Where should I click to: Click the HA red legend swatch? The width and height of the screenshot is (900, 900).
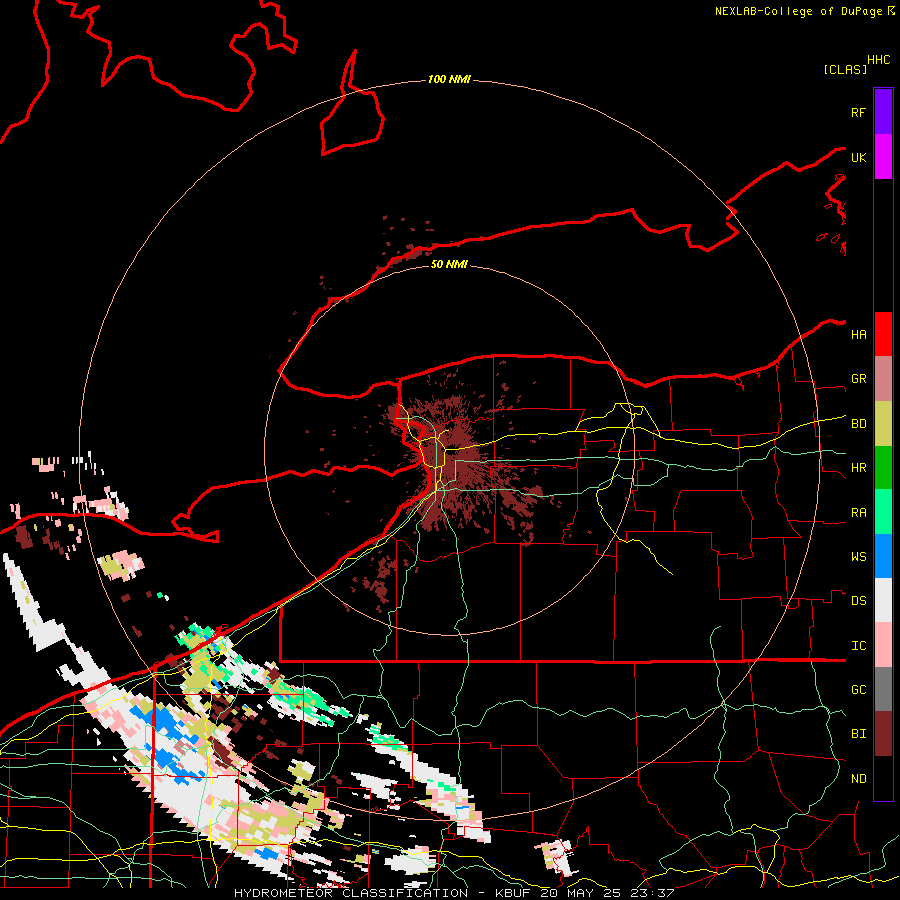pyautogui.click(x=883, y=334)
